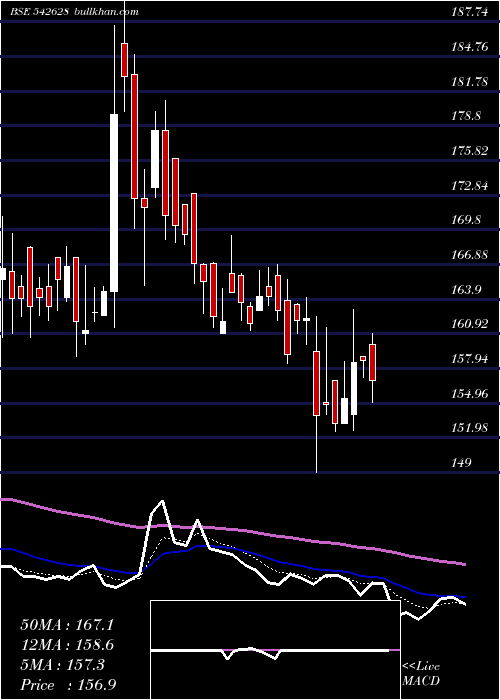This screenshot has width=500, height=700.
Task: Select the 160.92 price axis label
Action: coord(469,324)
